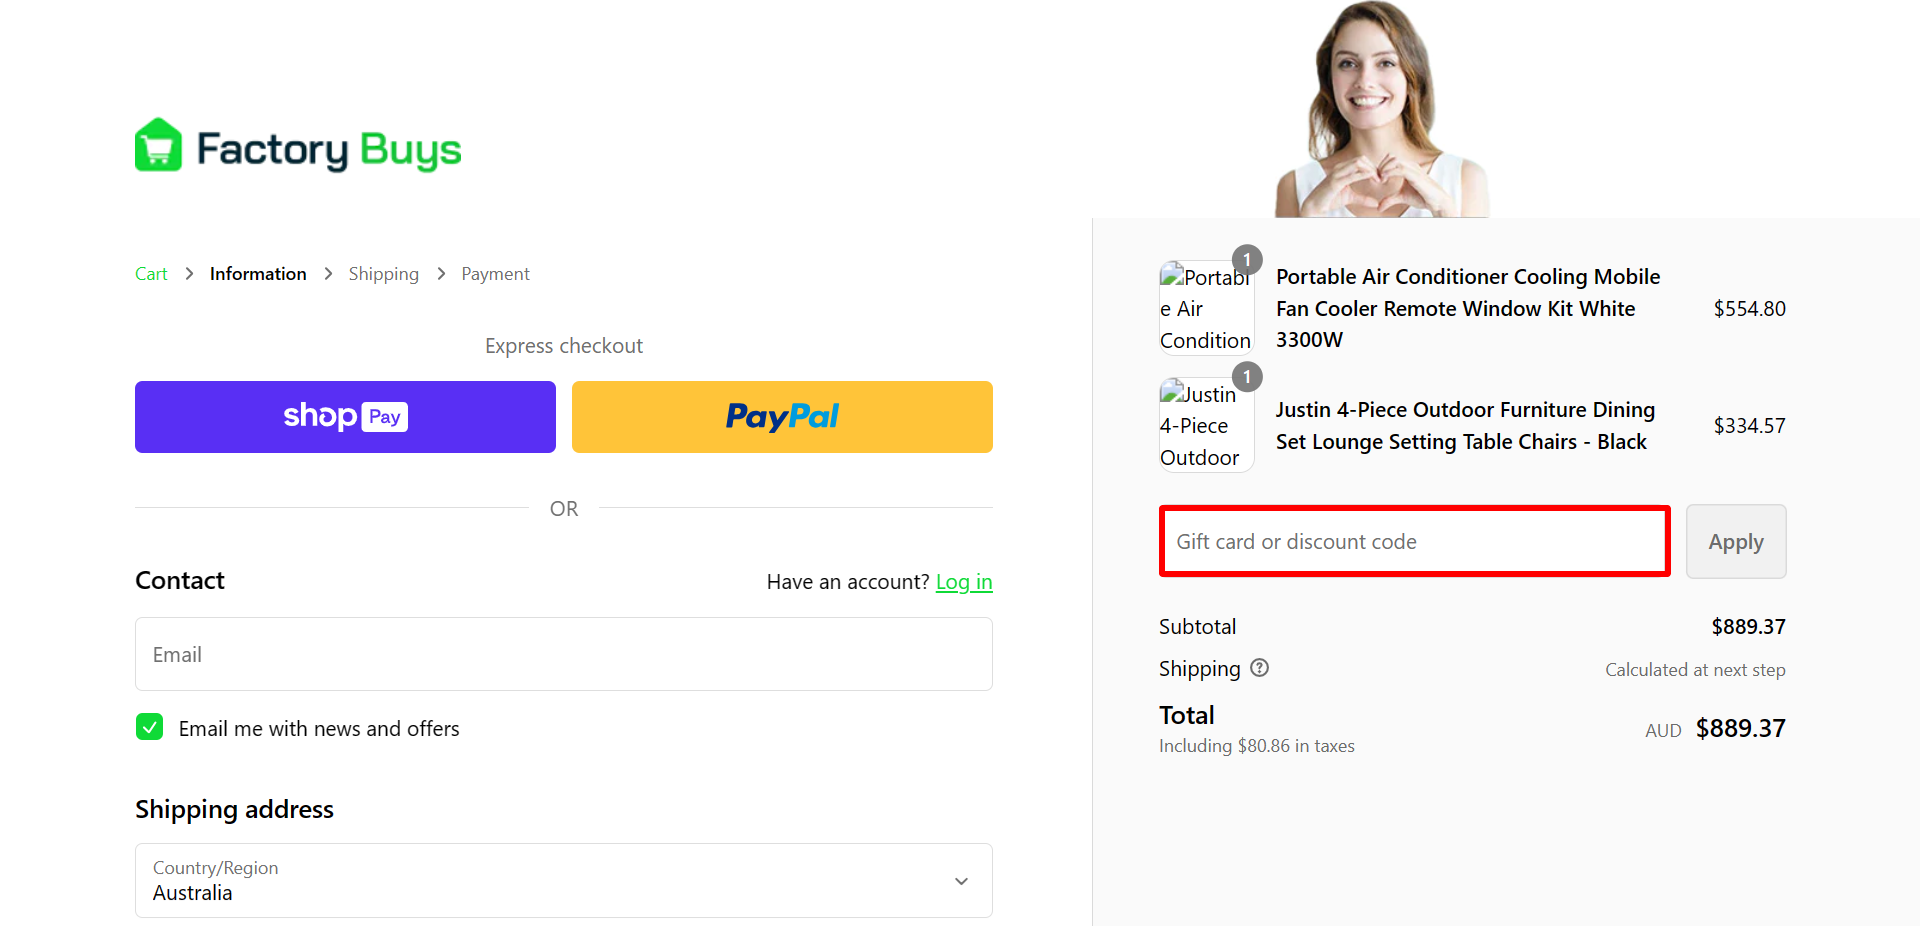The width and height of the screenshot is (1920, 926).
Task: Open the Country/Region dropdown
Action: (x=564, y=881)
